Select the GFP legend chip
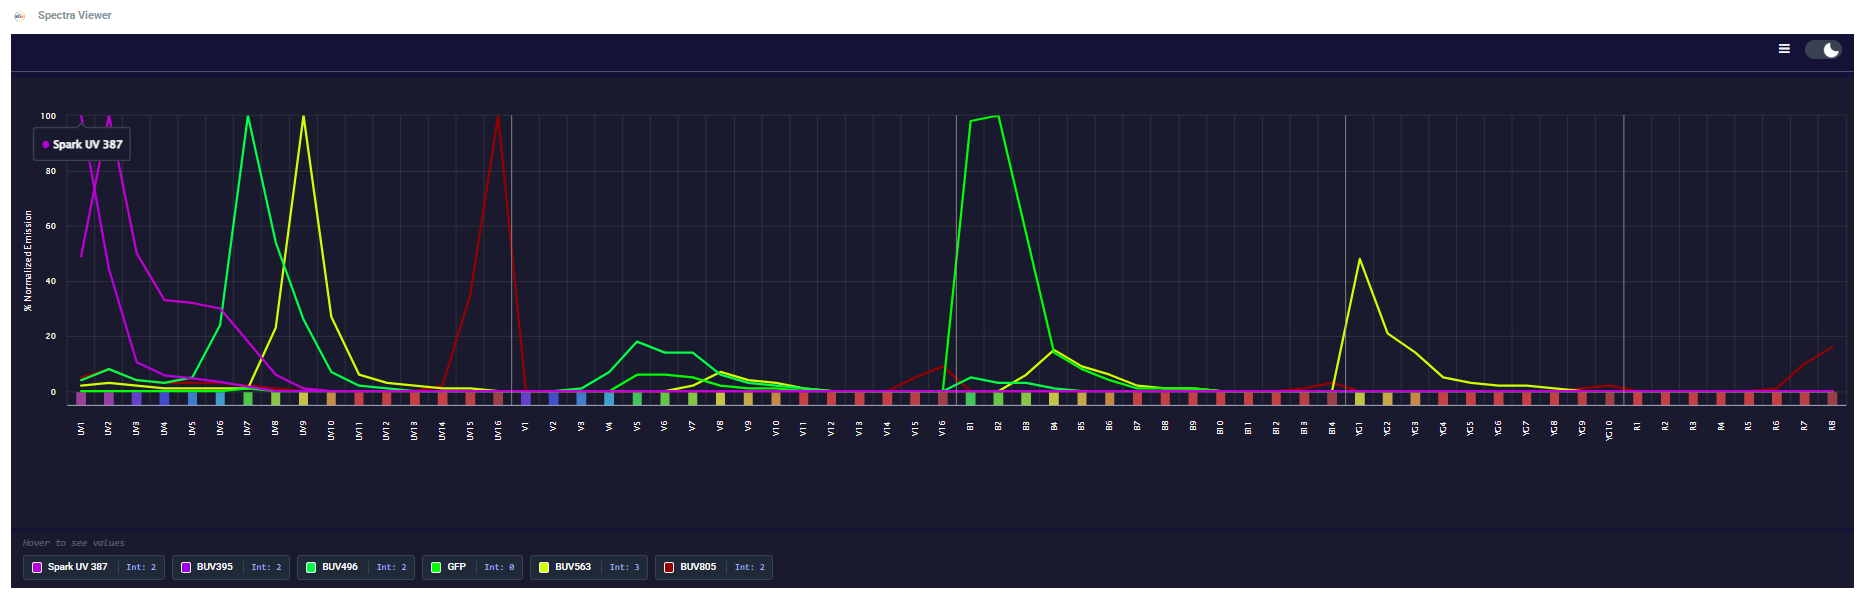The width and height of the screenshot is (1866, 595). (472, 567)
